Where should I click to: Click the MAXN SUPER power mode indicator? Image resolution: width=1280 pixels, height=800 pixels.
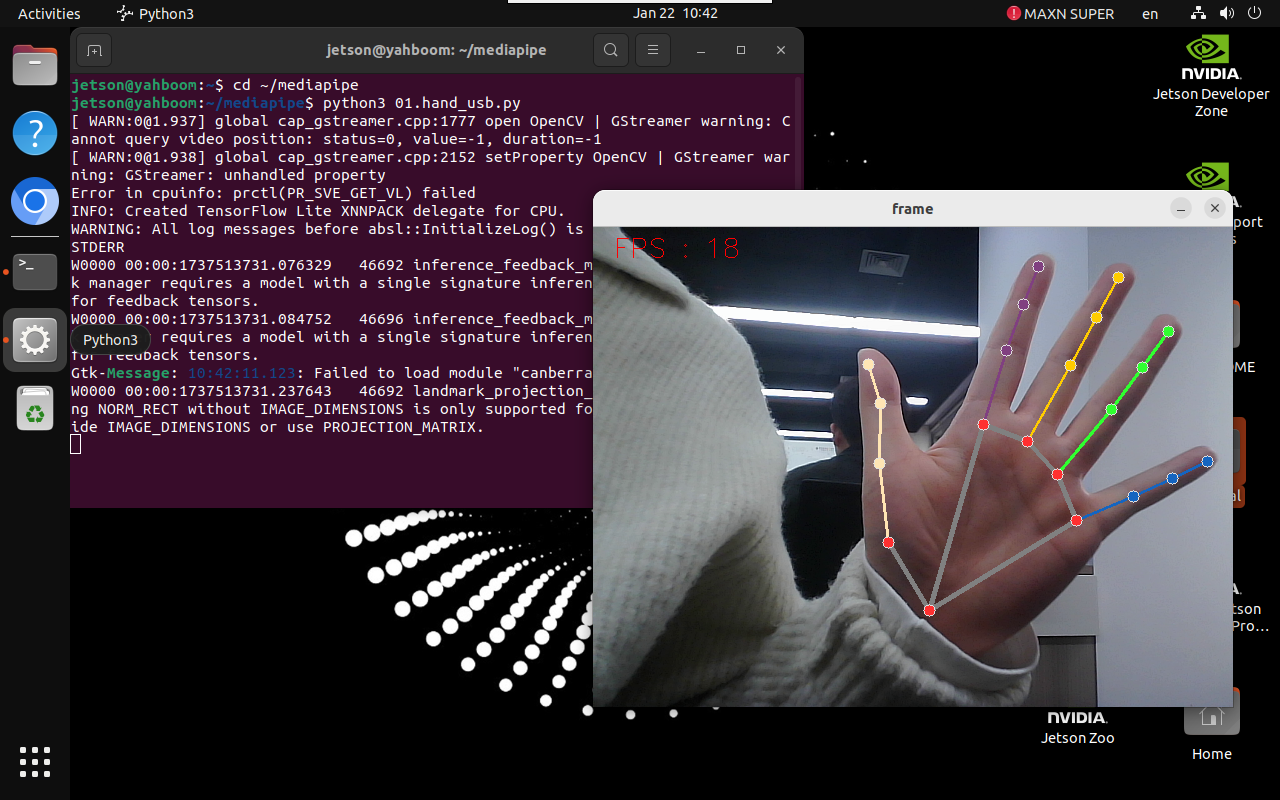point(1060,14)
